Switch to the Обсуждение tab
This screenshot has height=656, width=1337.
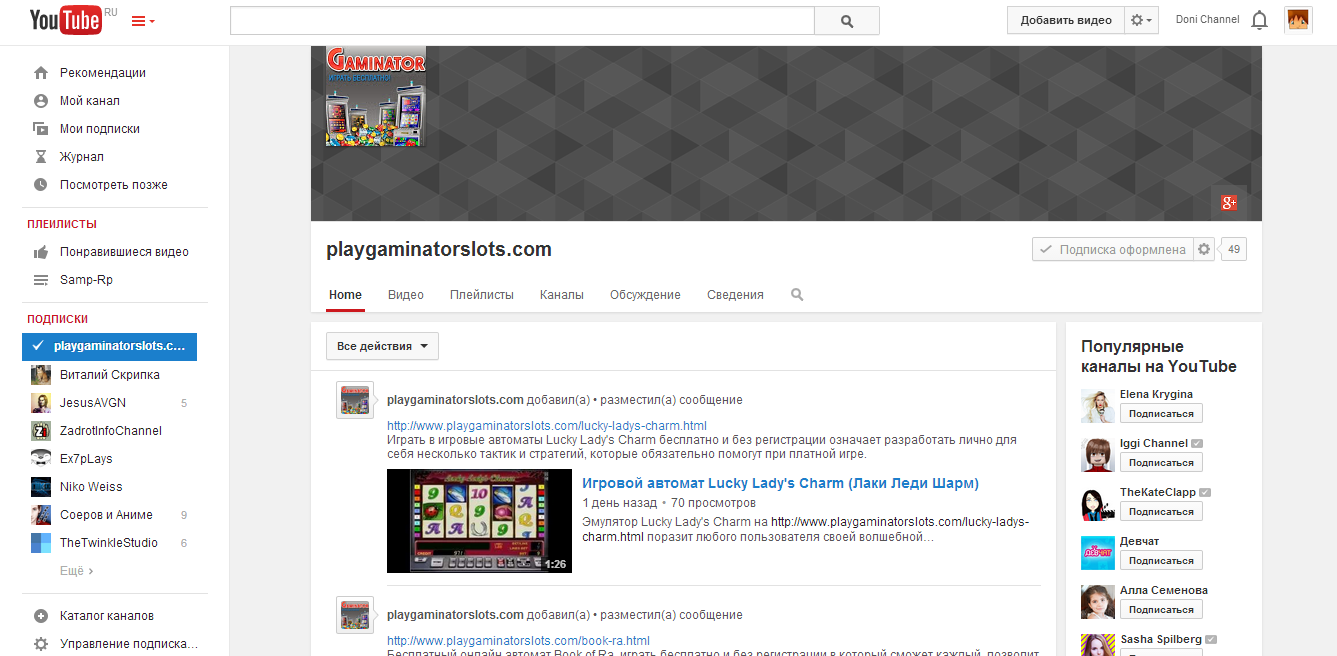645,295
